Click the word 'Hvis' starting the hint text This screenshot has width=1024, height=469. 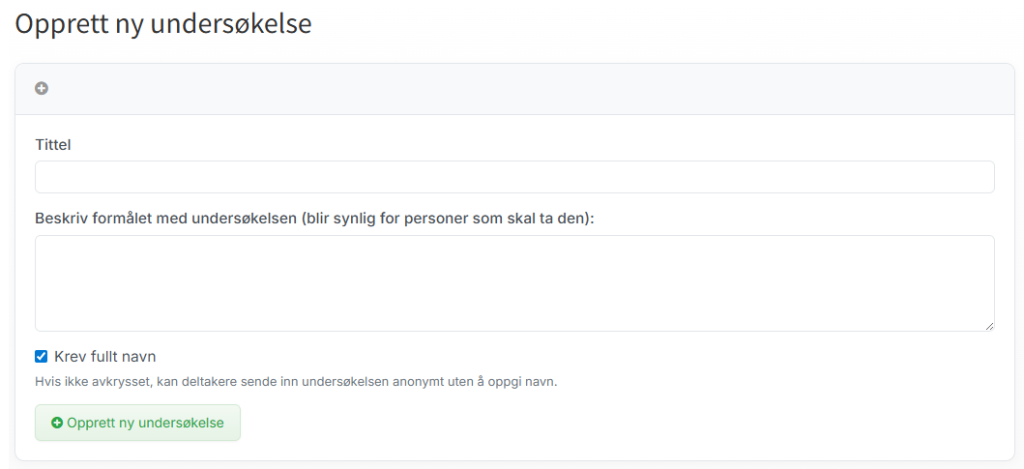point(46,382)
